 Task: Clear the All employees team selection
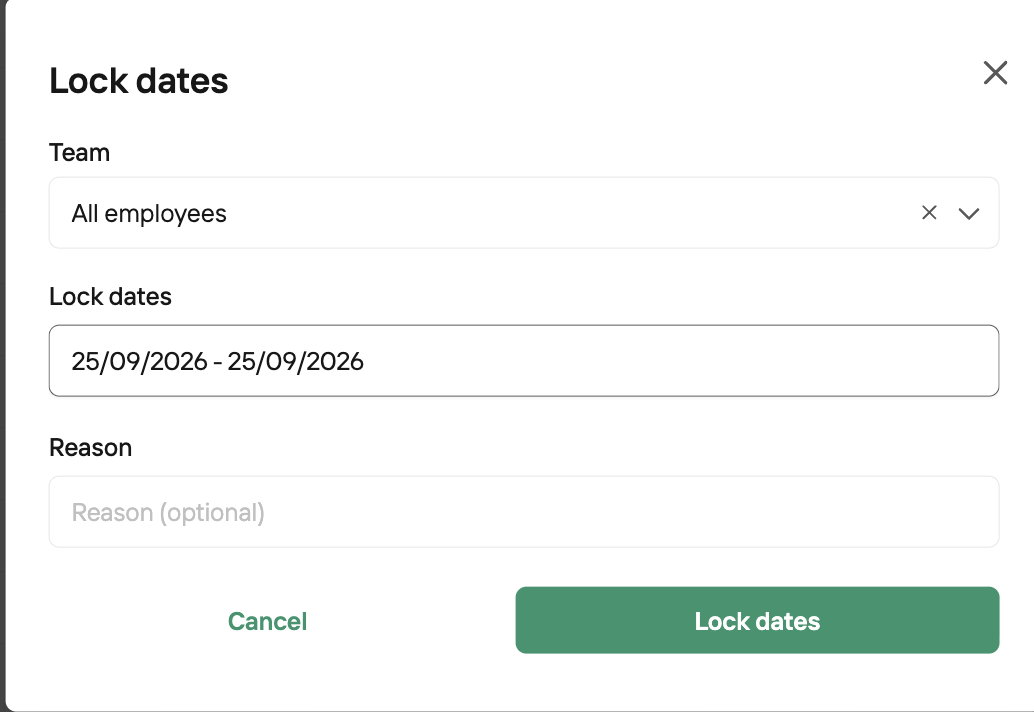pyautogui.click(x=929, y=212)
